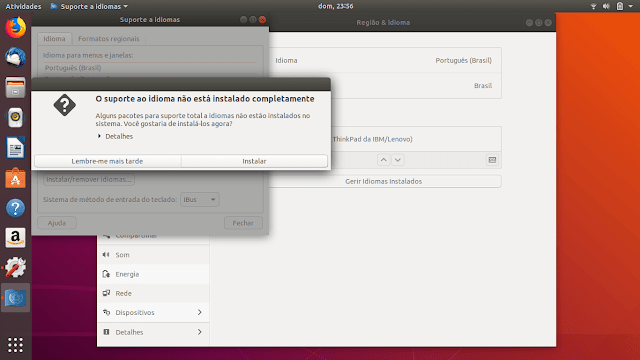640x360 pixels.
Task: Show keyboard layout preview icon
Action: (492, 160)
